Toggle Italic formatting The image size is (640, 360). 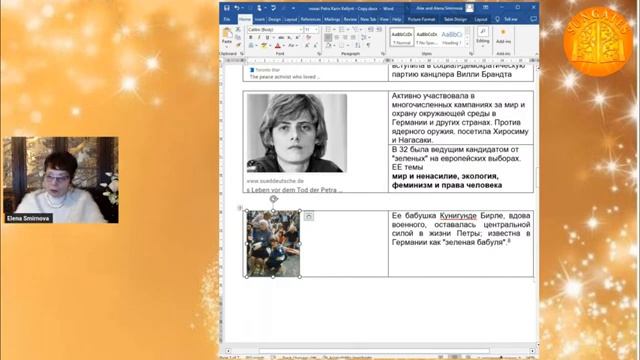coord(259,37)
